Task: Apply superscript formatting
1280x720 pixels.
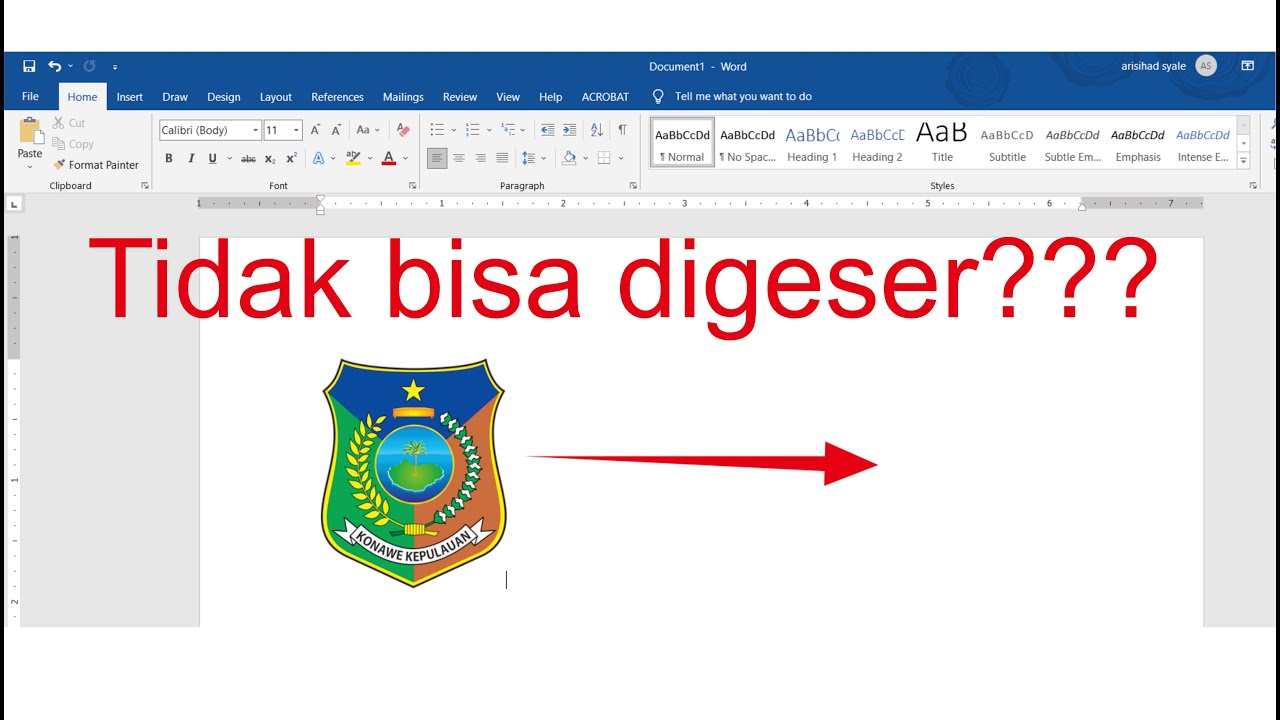Action: coord(291,158)
